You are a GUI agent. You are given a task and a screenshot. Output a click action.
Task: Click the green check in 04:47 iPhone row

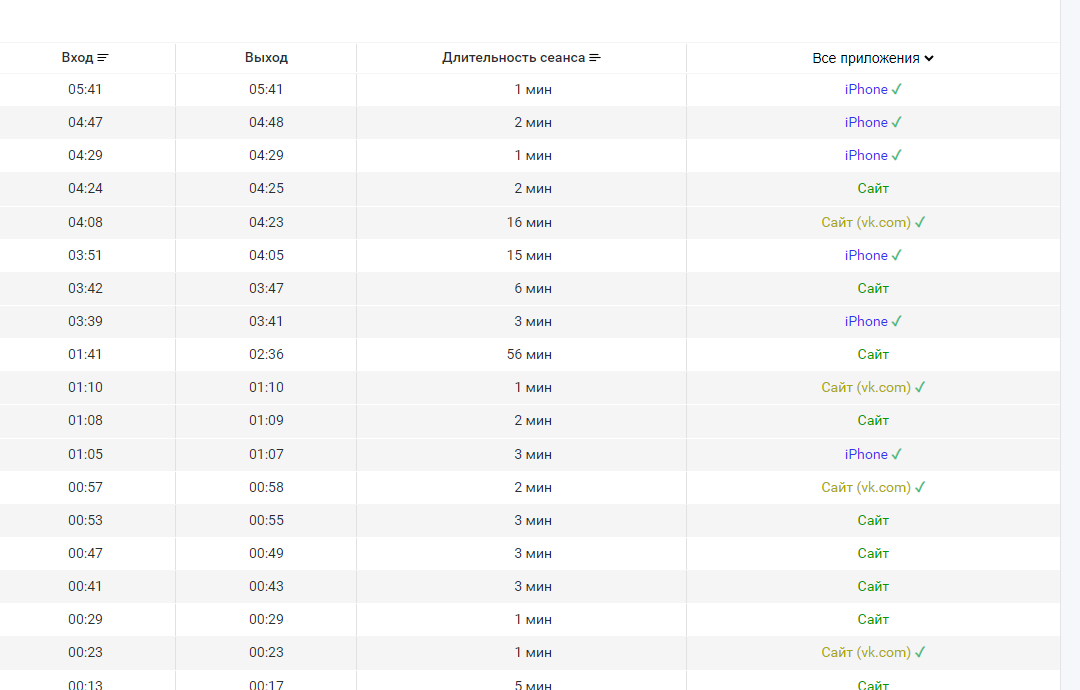coord(897,123)
